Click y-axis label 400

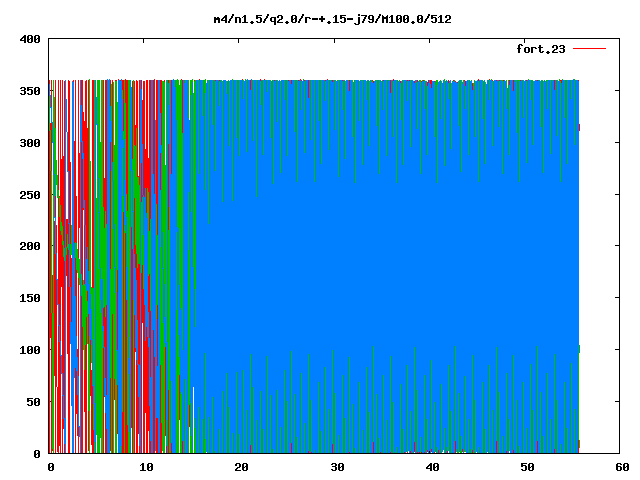pos(30,39)
